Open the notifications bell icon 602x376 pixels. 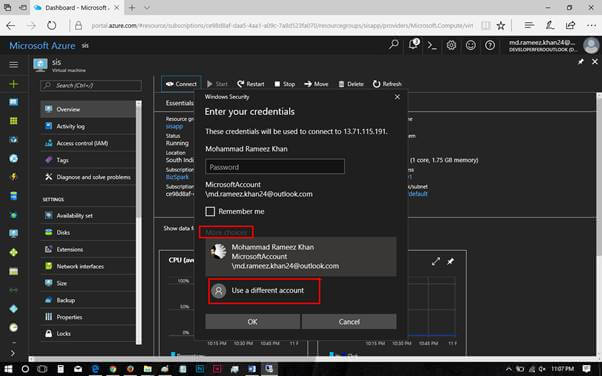point(413,44)
